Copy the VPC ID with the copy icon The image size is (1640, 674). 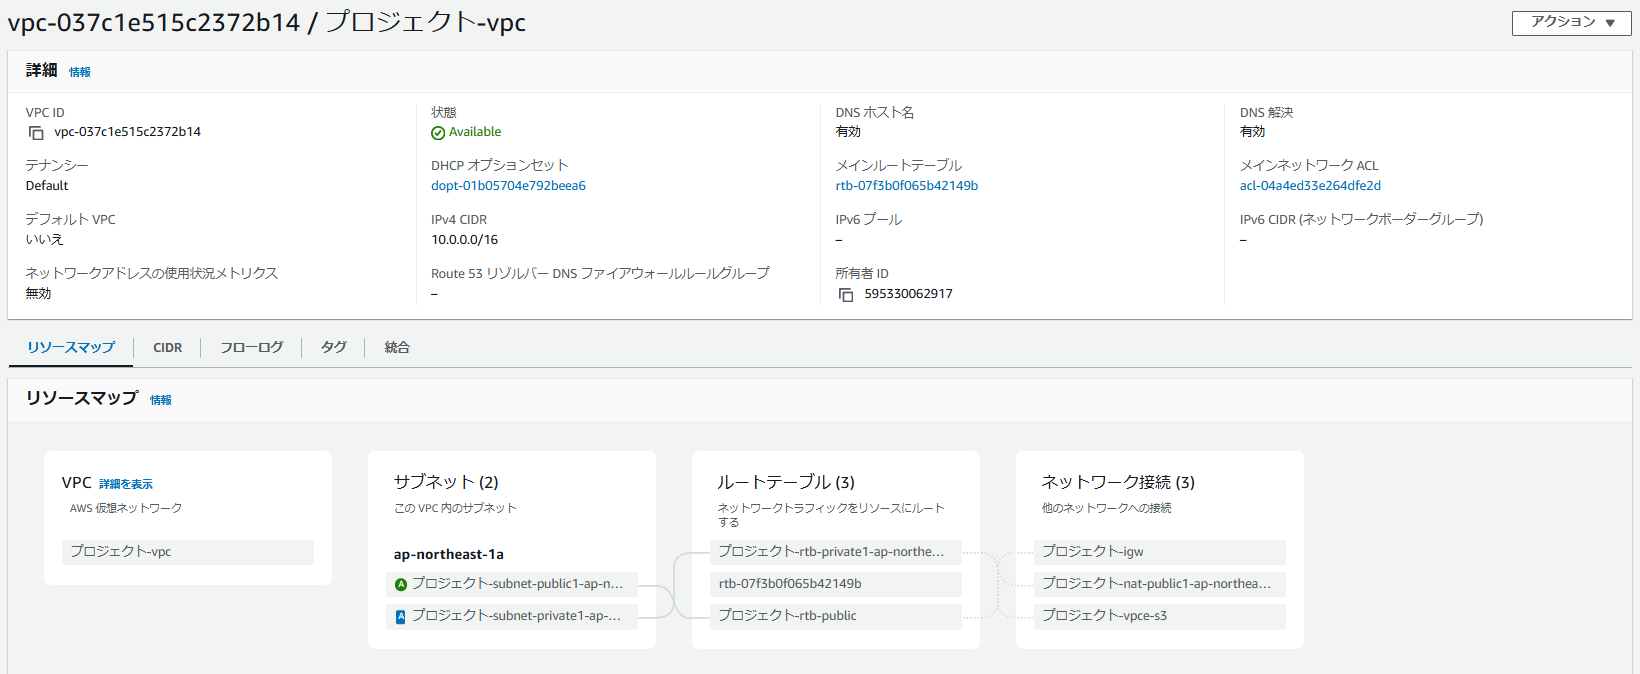click(x=36, y=133)
